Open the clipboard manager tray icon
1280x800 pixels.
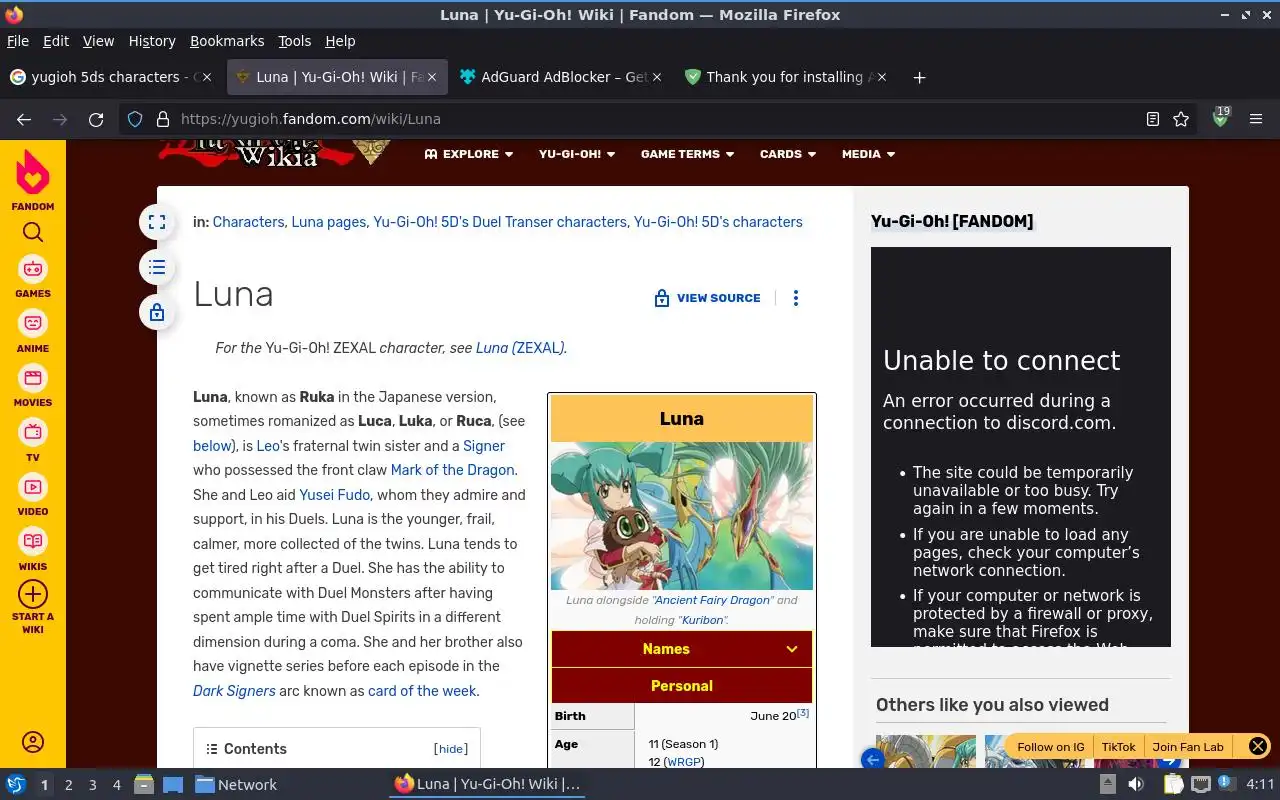(x=1173, y=784)
